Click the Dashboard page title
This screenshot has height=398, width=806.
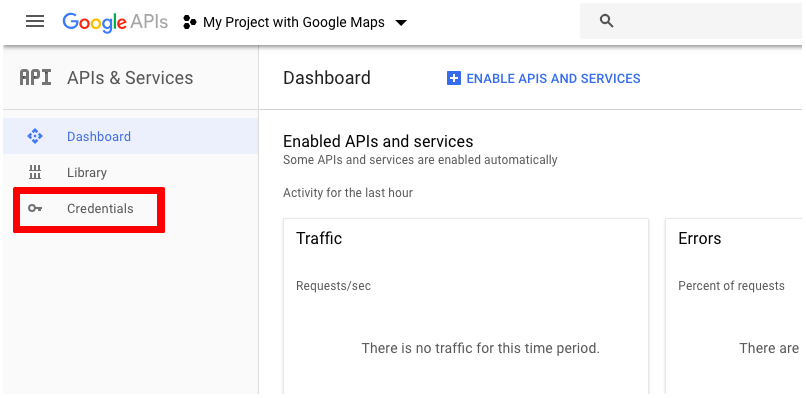pos(327,78)
